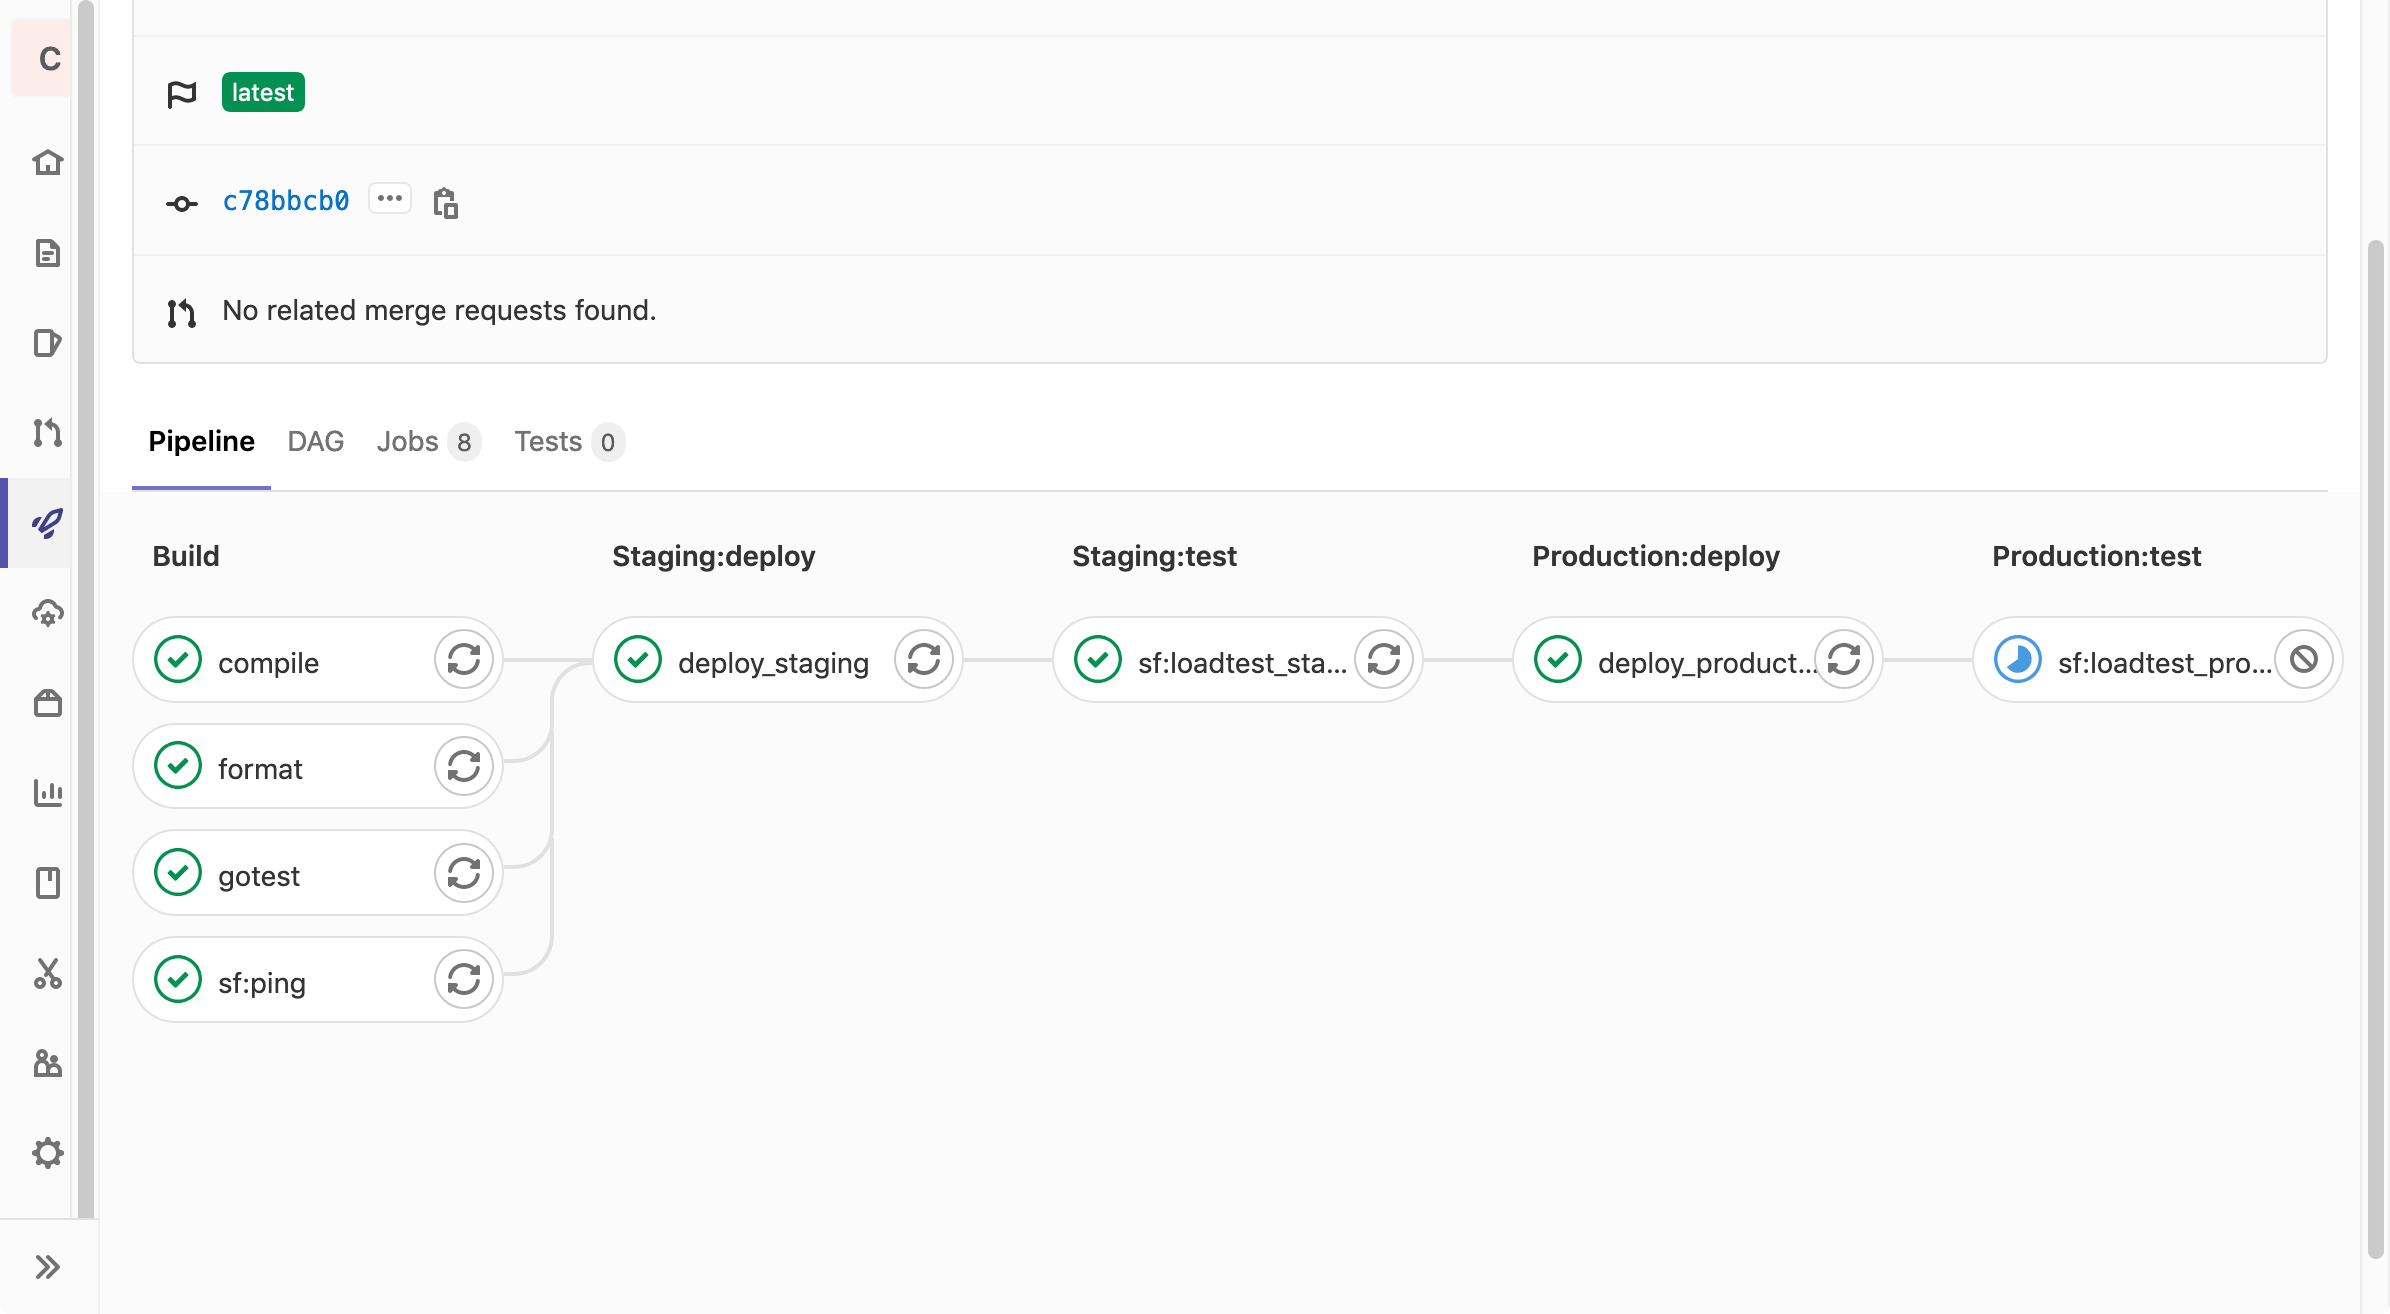The width and height of the screenshot is (2390, 1314).
Task: Open Analytics chart sidebar icon
Action: coord(47,793)
